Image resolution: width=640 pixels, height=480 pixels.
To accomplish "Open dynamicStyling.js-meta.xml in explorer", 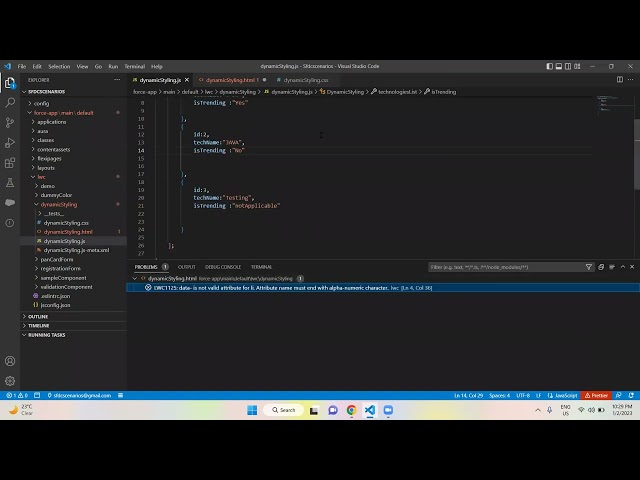I will (76, 250).
